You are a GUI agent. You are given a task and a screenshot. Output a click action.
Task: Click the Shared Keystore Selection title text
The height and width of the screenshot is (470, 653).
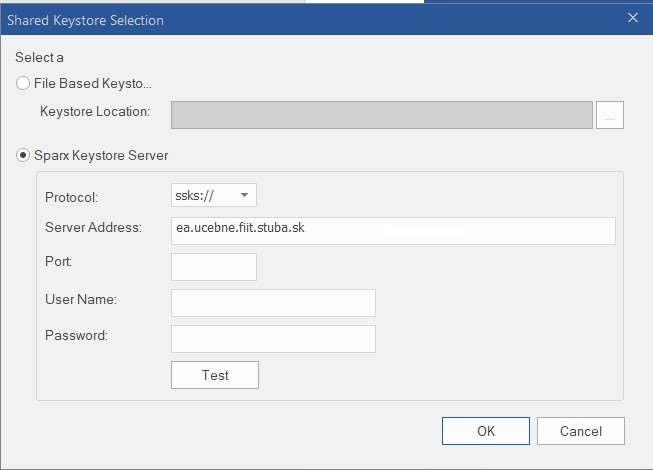[x=85, y=20]
